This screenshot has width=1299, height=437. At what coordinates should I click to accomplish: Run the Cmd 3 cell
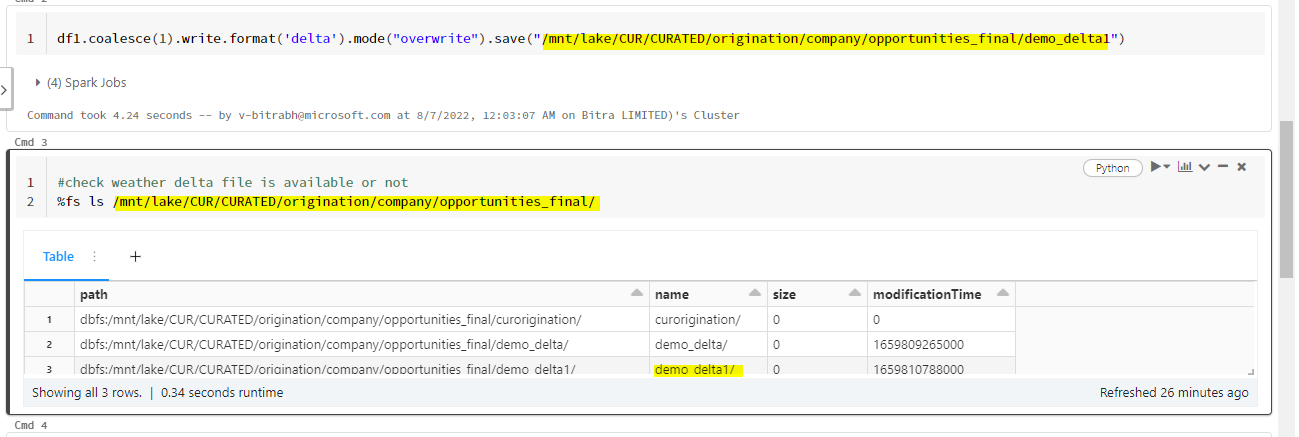pos(1155,167)
